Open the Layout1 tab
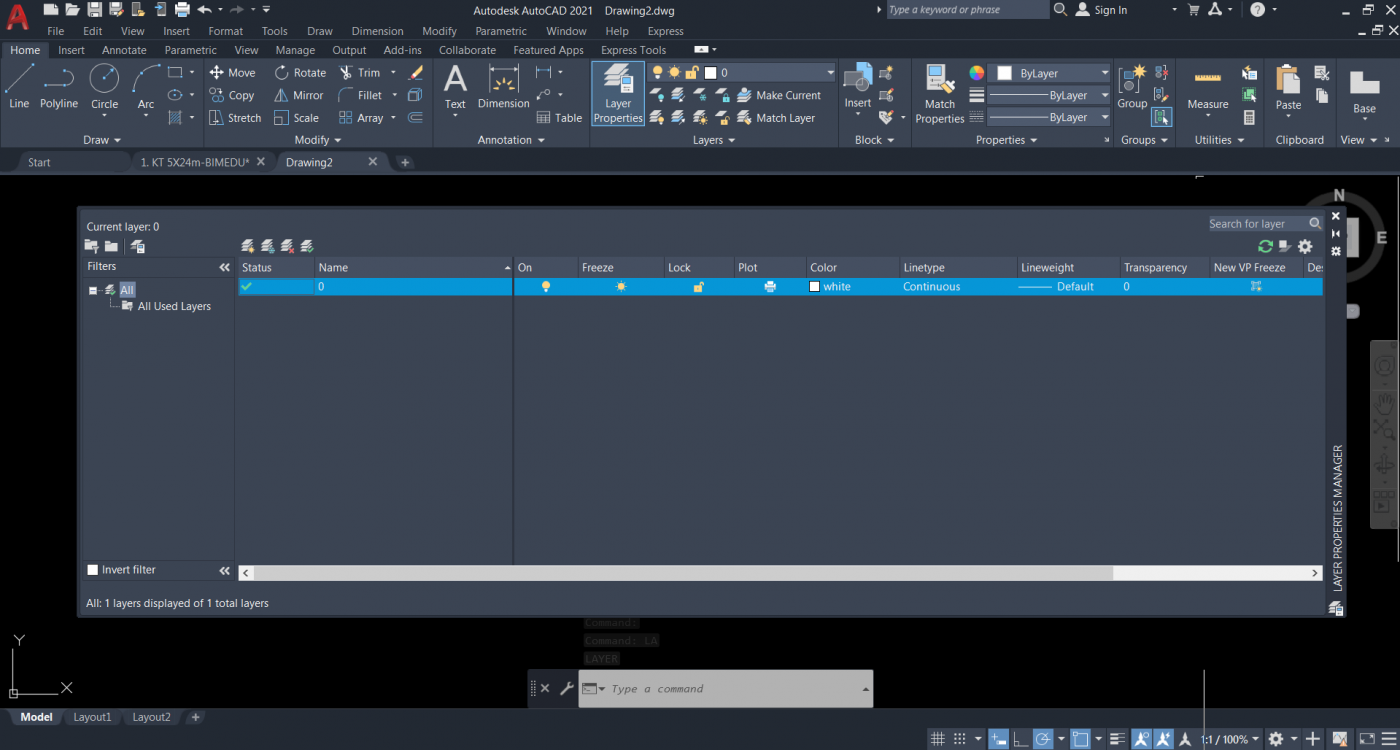The image size is (1400, 750). 92,717
